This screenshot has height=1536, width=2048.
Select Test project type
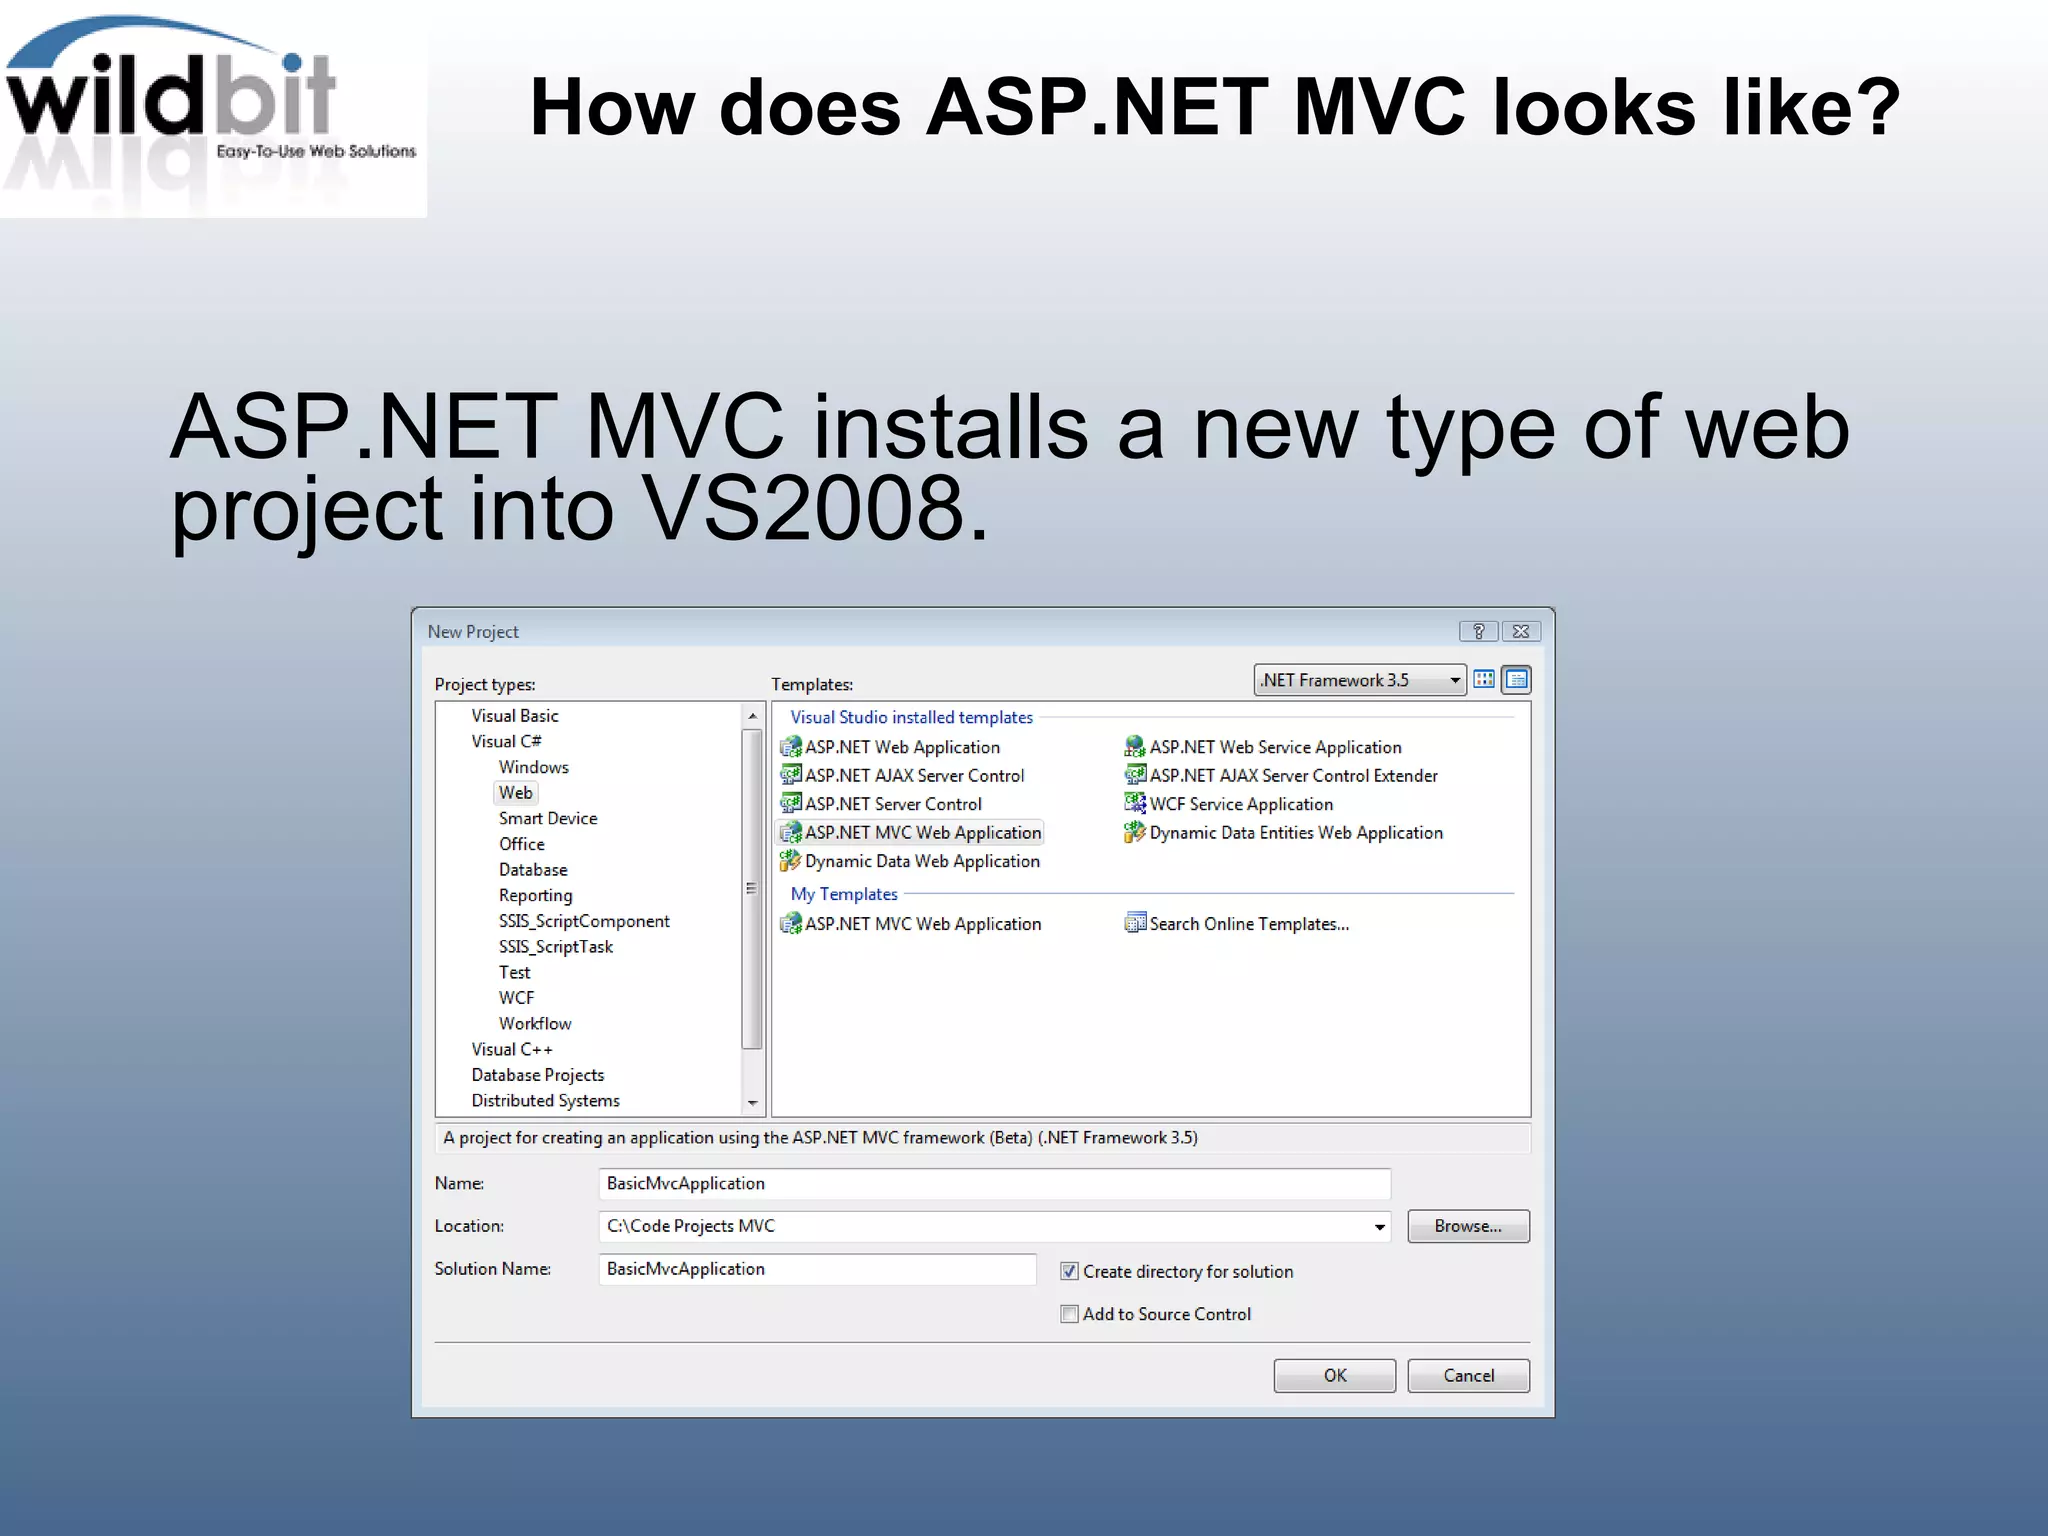[514, 972]
